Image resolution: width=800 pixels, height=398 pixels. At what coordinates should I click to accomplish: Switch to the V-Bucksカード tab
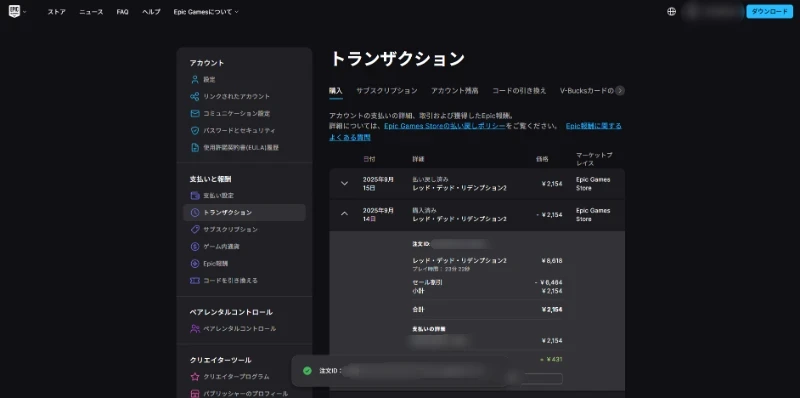(x=587, y=91)
